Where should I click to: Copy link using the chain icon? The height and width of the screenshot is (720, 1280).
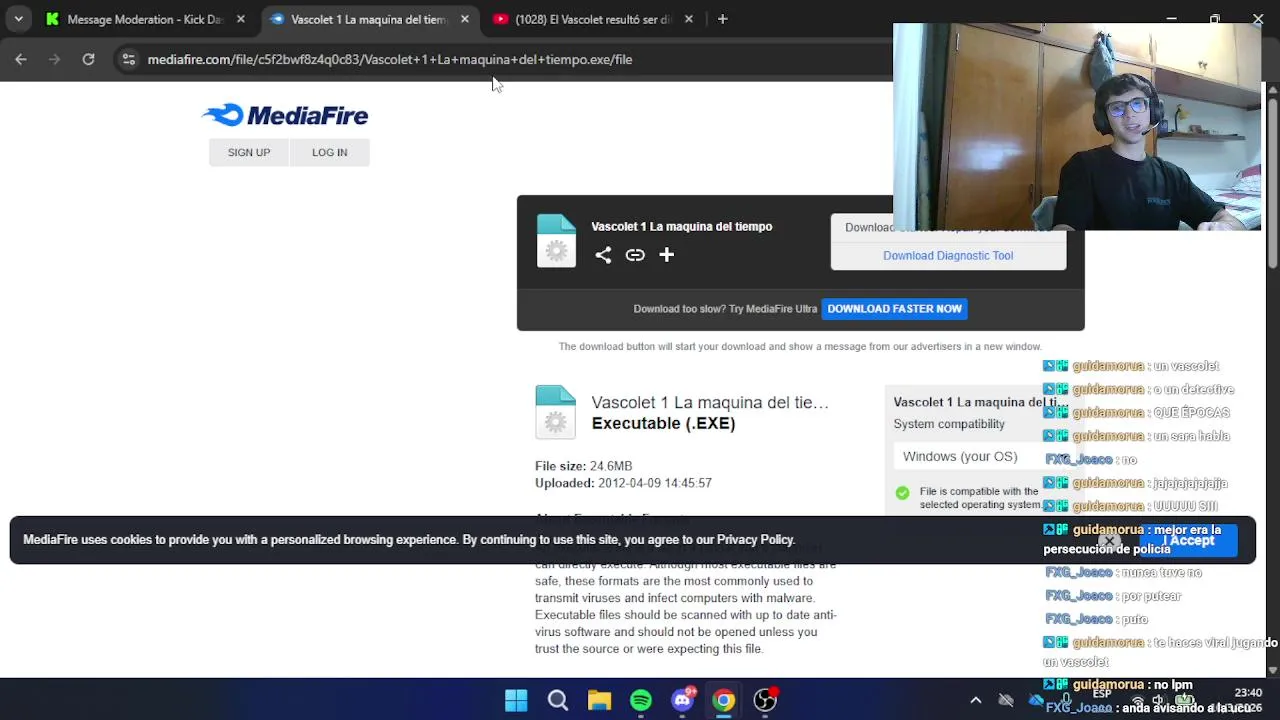[635, 255]
